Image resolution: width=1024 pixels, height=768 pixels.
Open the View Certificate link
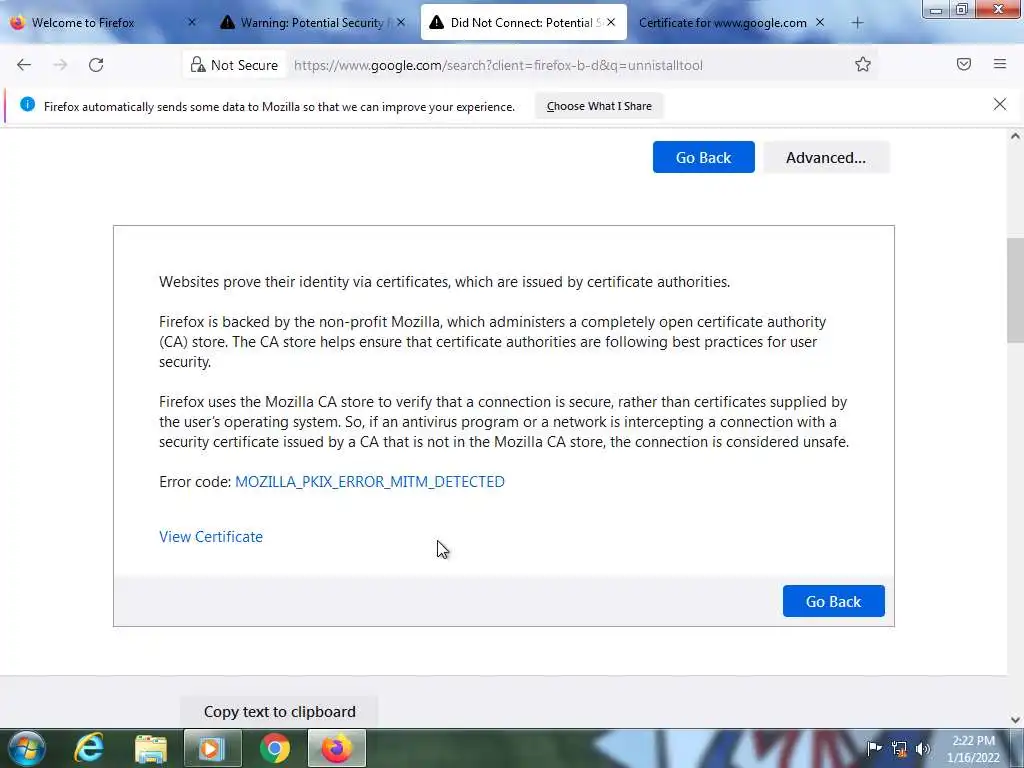click(211, 537)
